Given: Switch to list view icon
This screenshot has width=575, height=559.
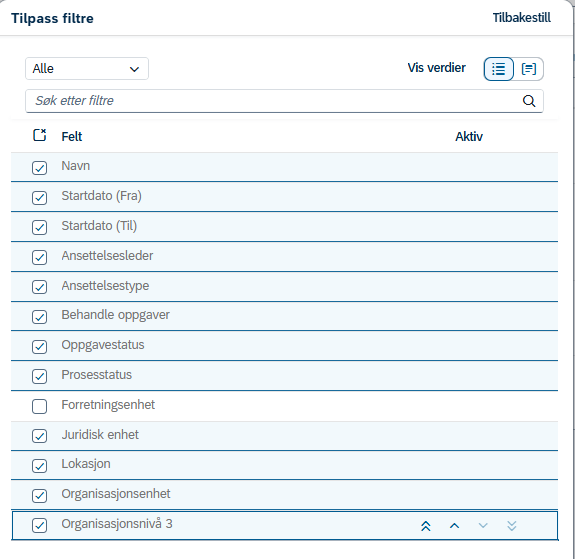Looking at the screenshot, I should (x=498, y=69).
